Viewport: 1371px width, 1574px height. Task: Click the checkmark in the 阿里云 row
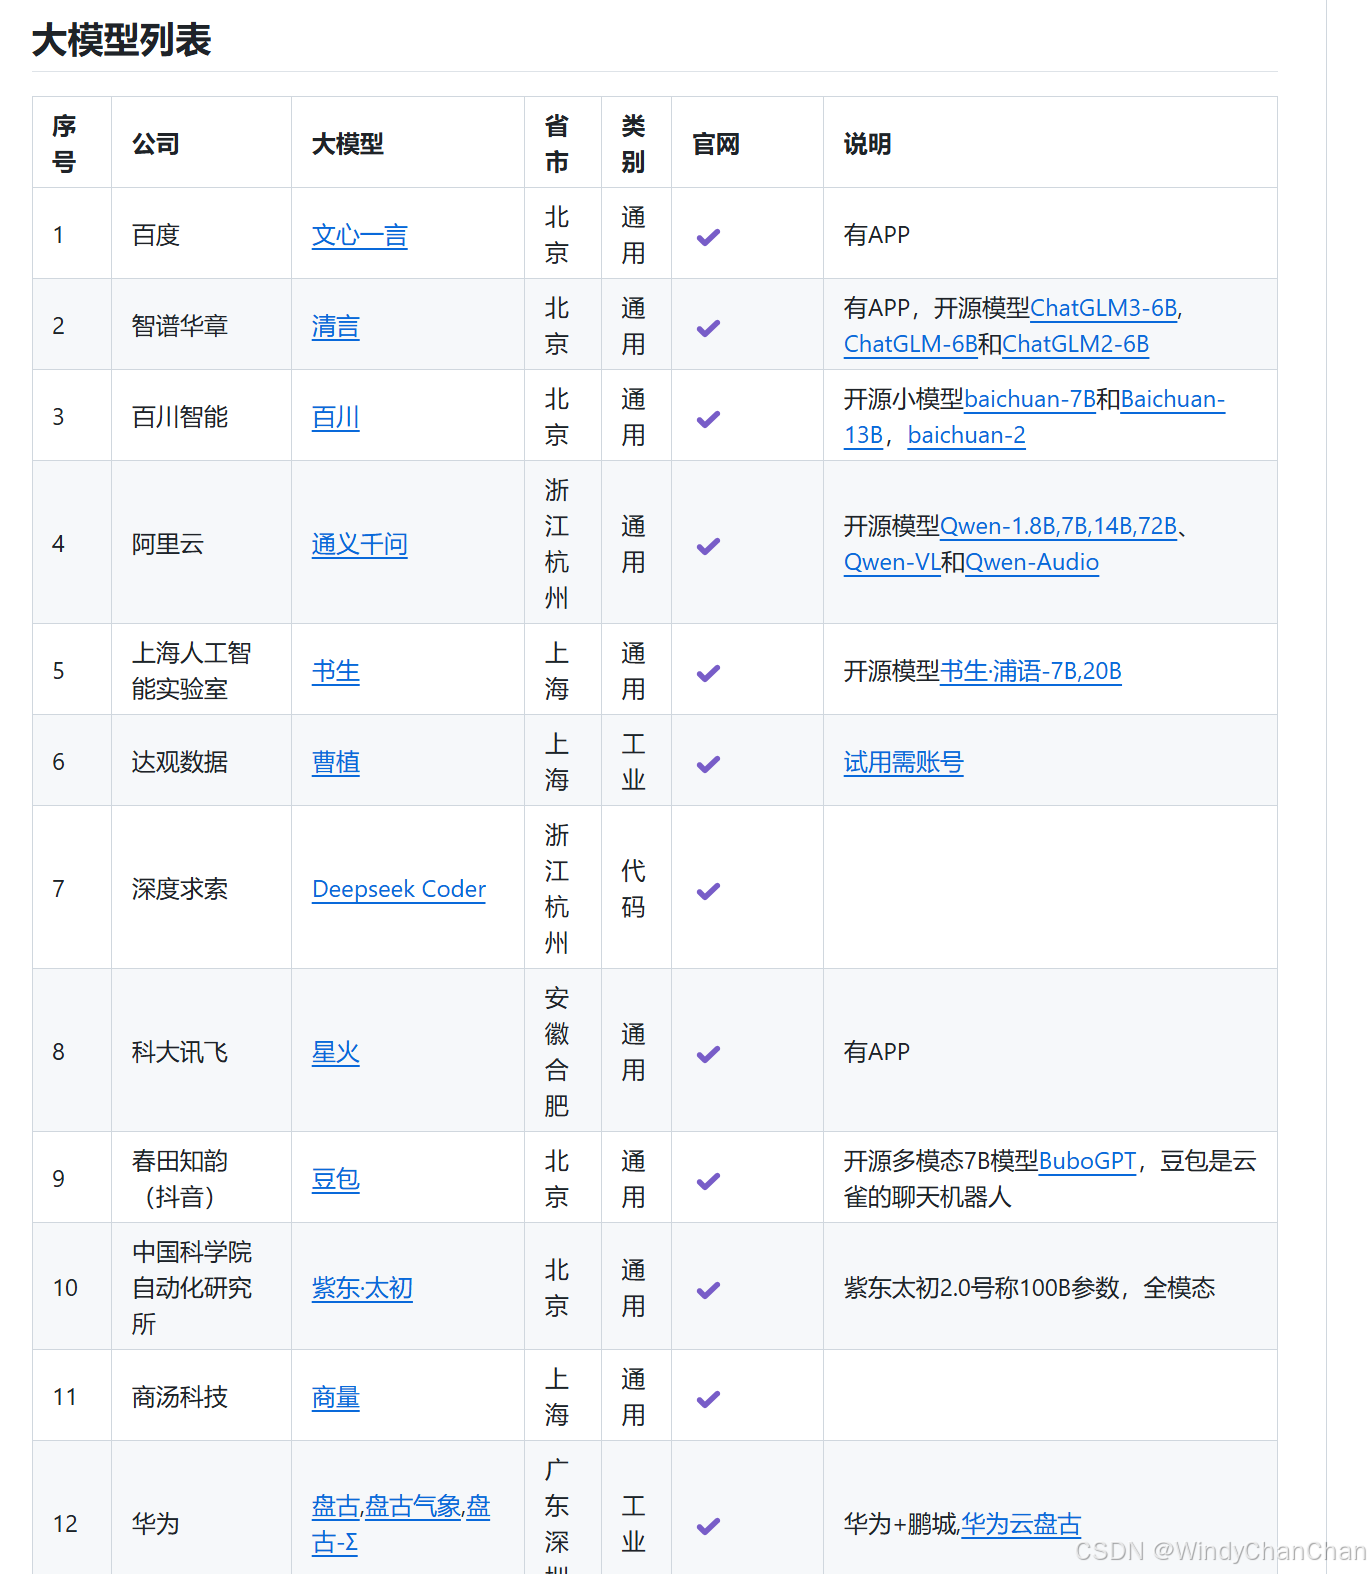(x=708, y=546)
